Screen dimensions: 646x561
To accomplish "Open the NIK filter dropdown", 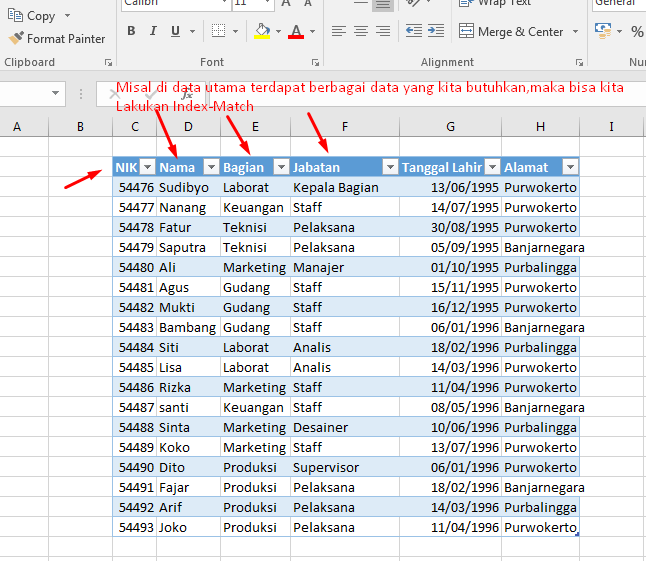I will tap(147, 167).
